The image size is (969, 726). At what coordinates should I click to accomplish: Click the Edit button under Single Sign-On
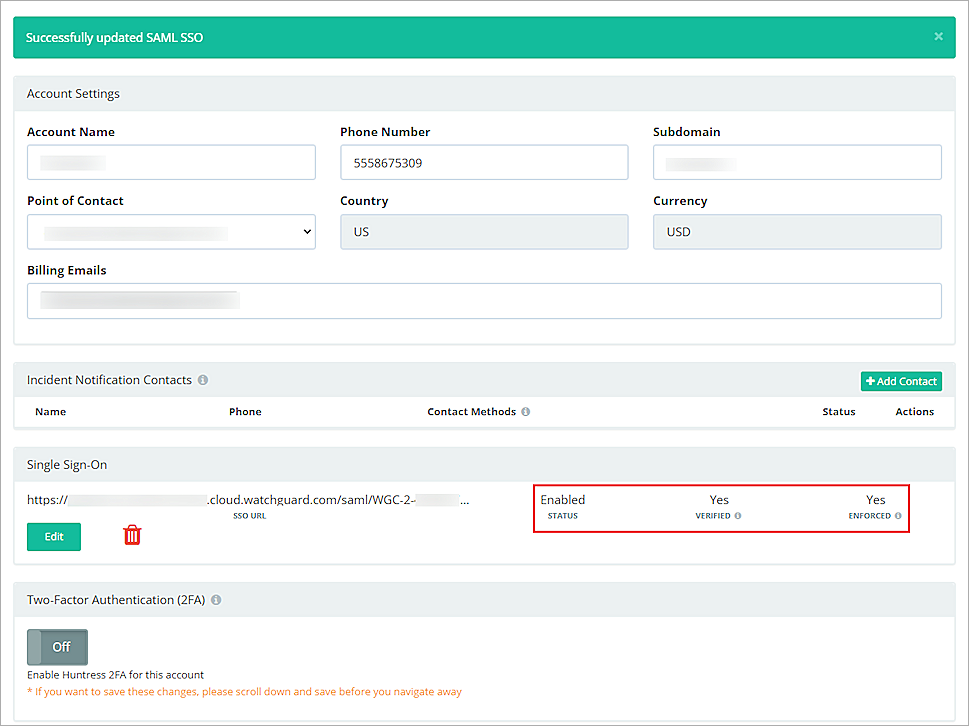point(53,536)
